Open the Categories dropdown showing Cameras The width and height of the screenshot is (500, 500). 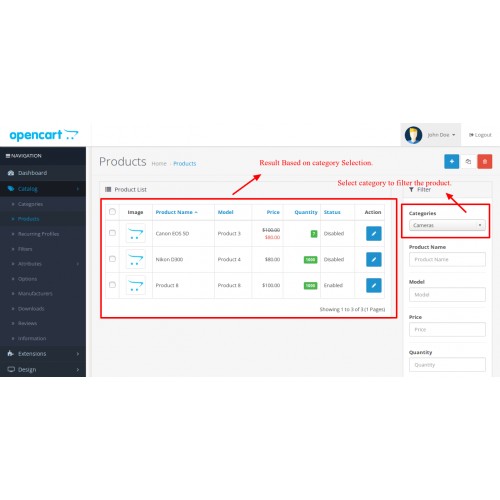pos(447,225)
